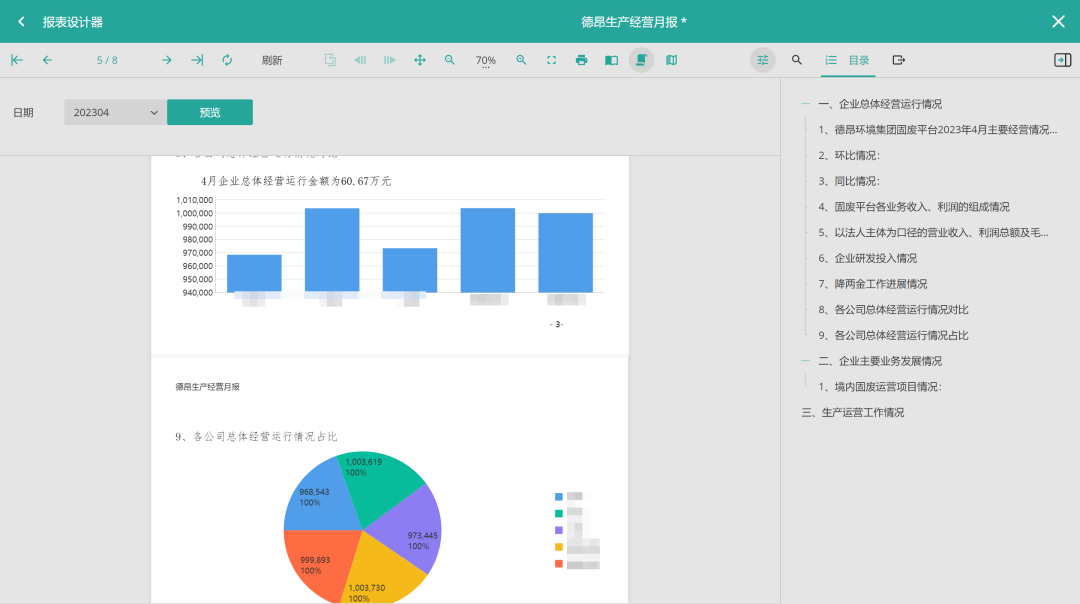Open the search tool

coord(797,61)
